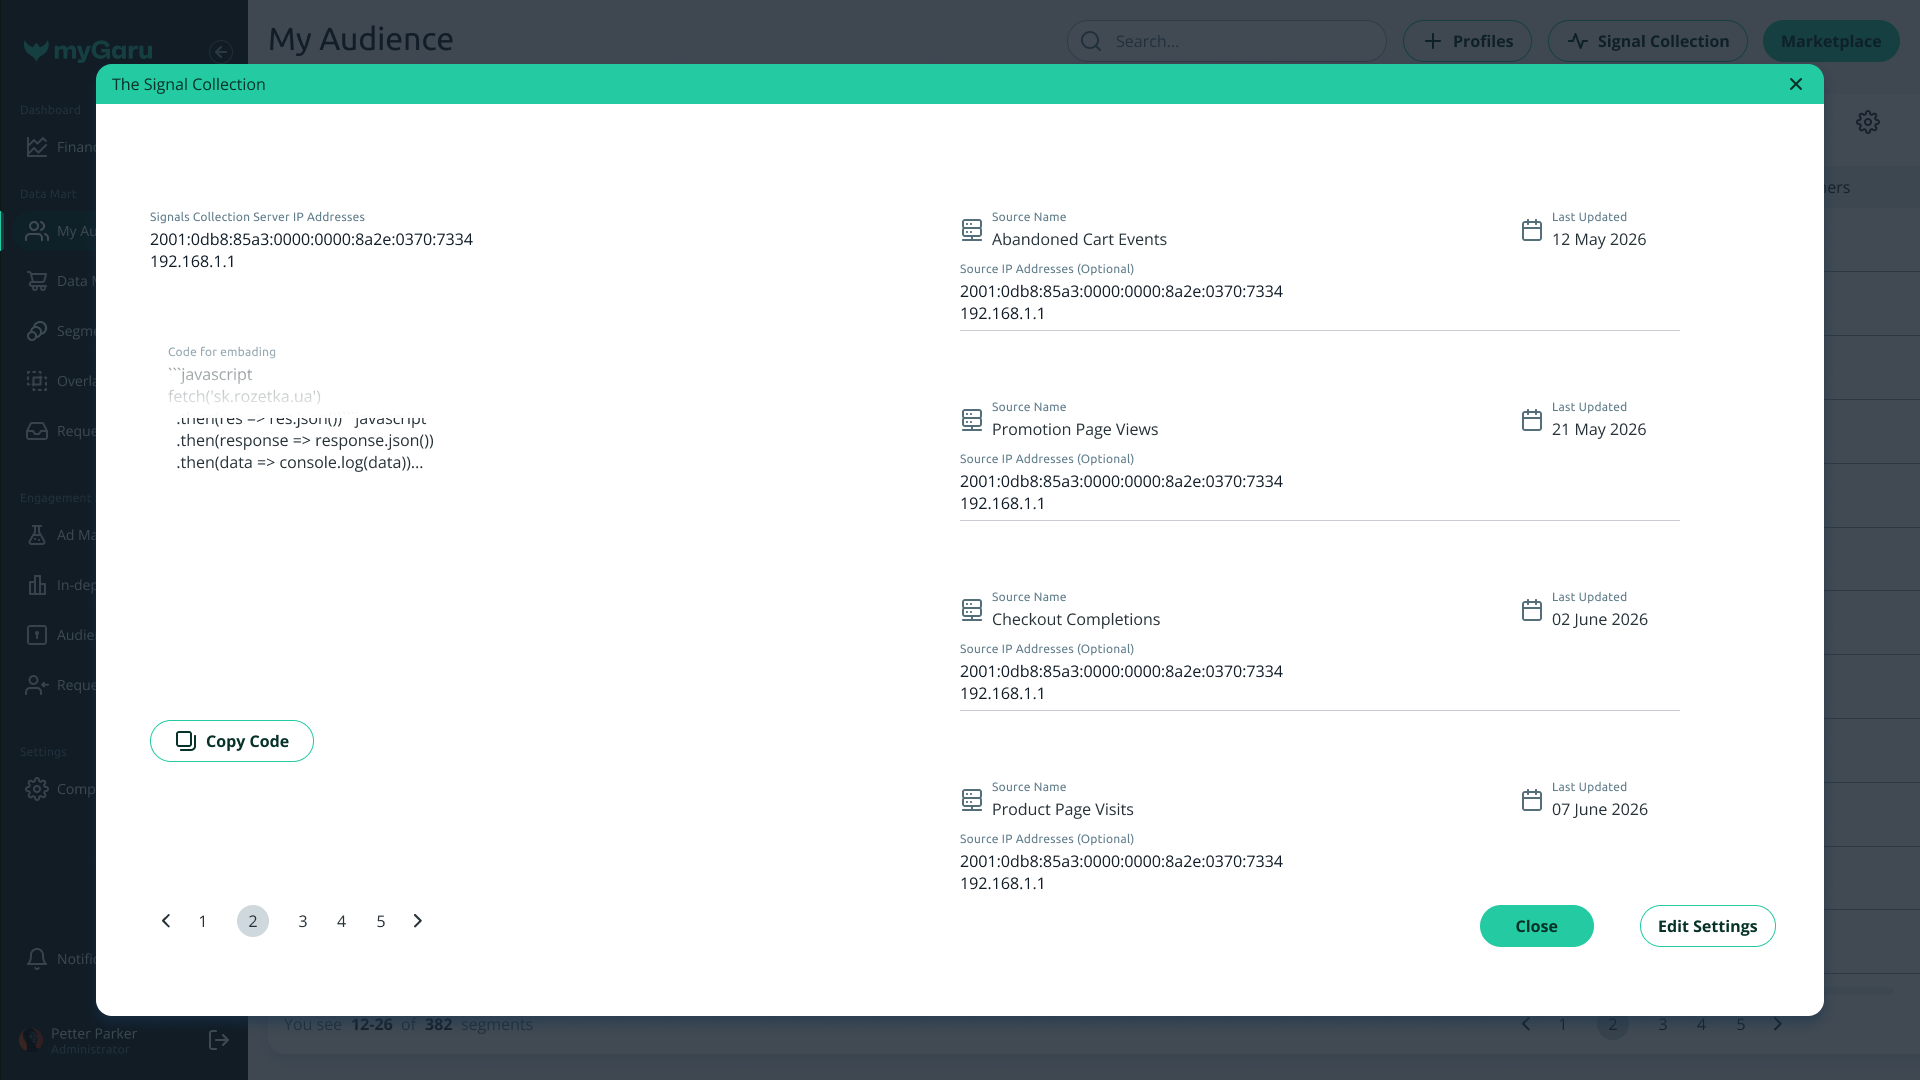Click the calendar icon next to 12 May 2026
This screenshot has height=1080, width=1920.
coord(1532,230)
